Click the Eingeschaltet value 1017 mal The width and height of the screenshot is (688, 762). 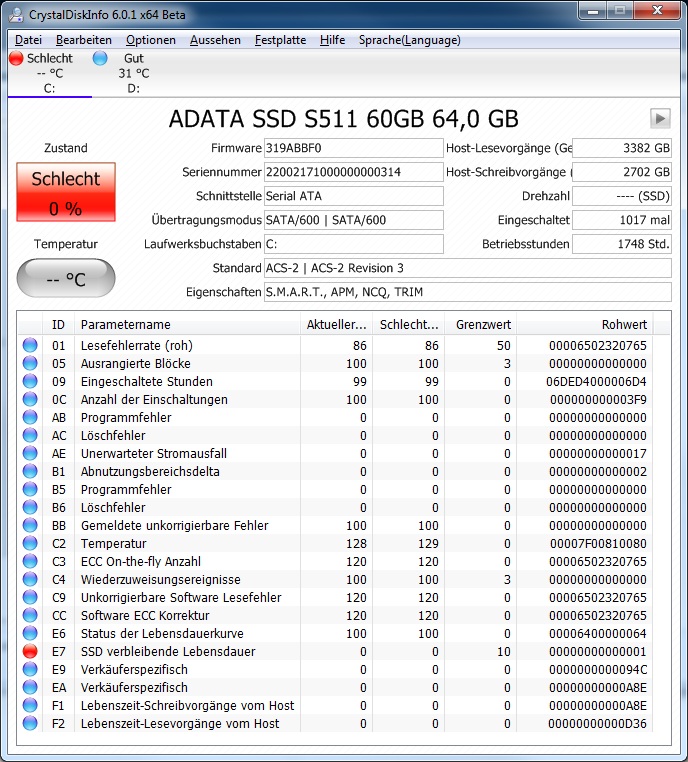click(x=622, y=220)
